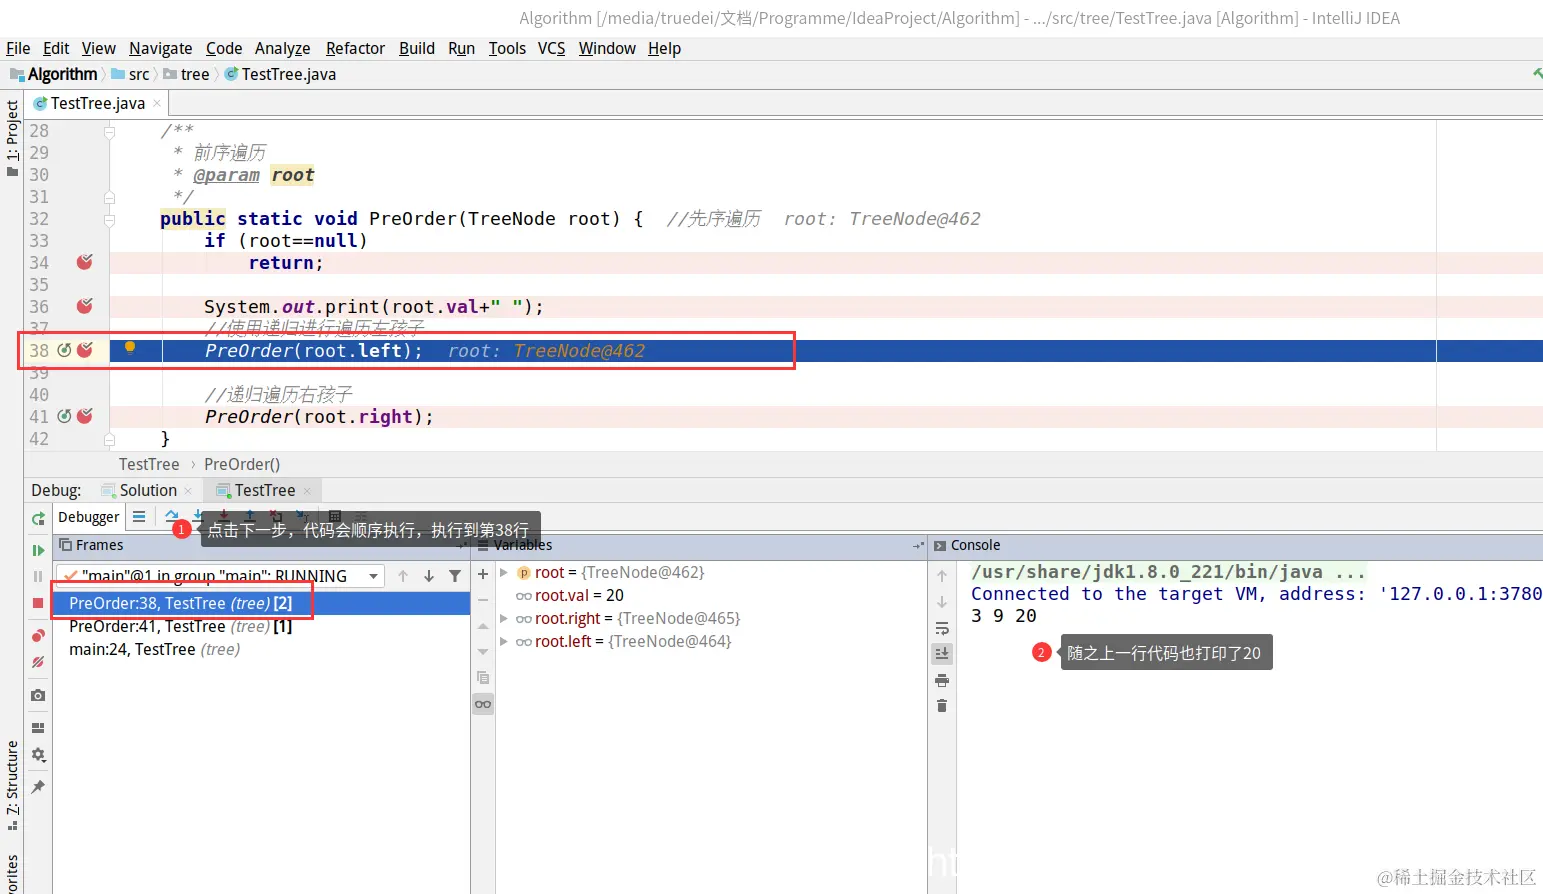Collapse the Javadoc comment at line 28

110,131
